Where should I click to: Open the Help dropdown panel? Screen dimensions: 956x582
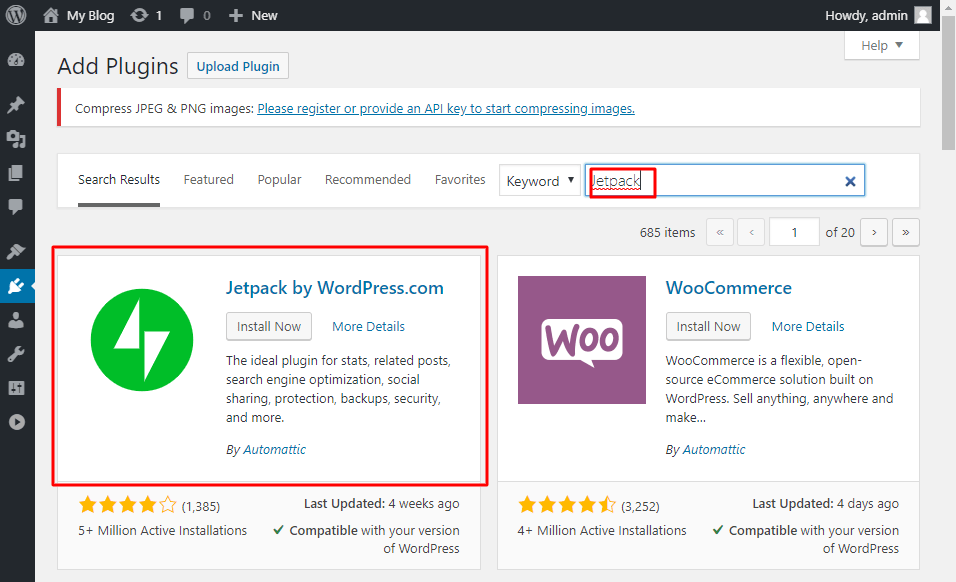coord(881,45)
